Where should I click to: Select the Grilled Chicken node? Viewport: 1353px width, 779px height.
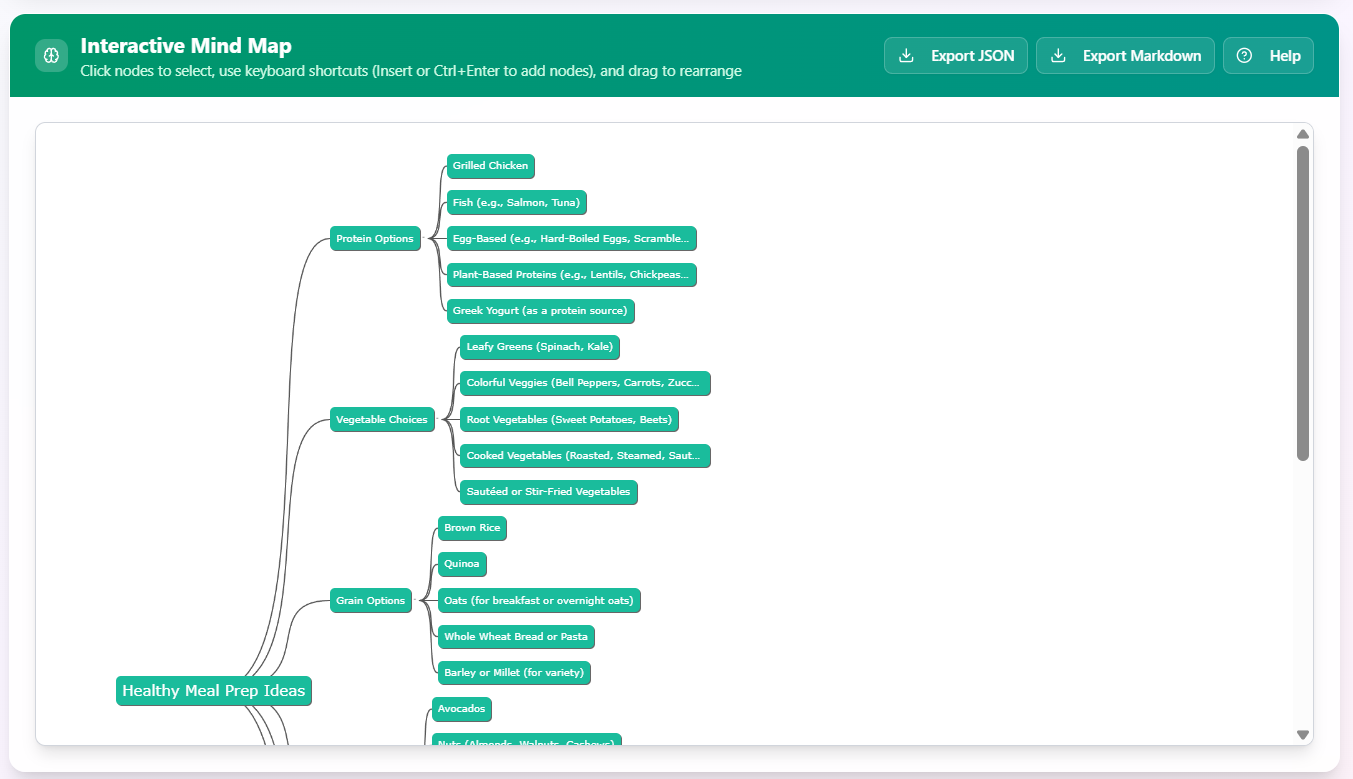click(x=490, y=166)
